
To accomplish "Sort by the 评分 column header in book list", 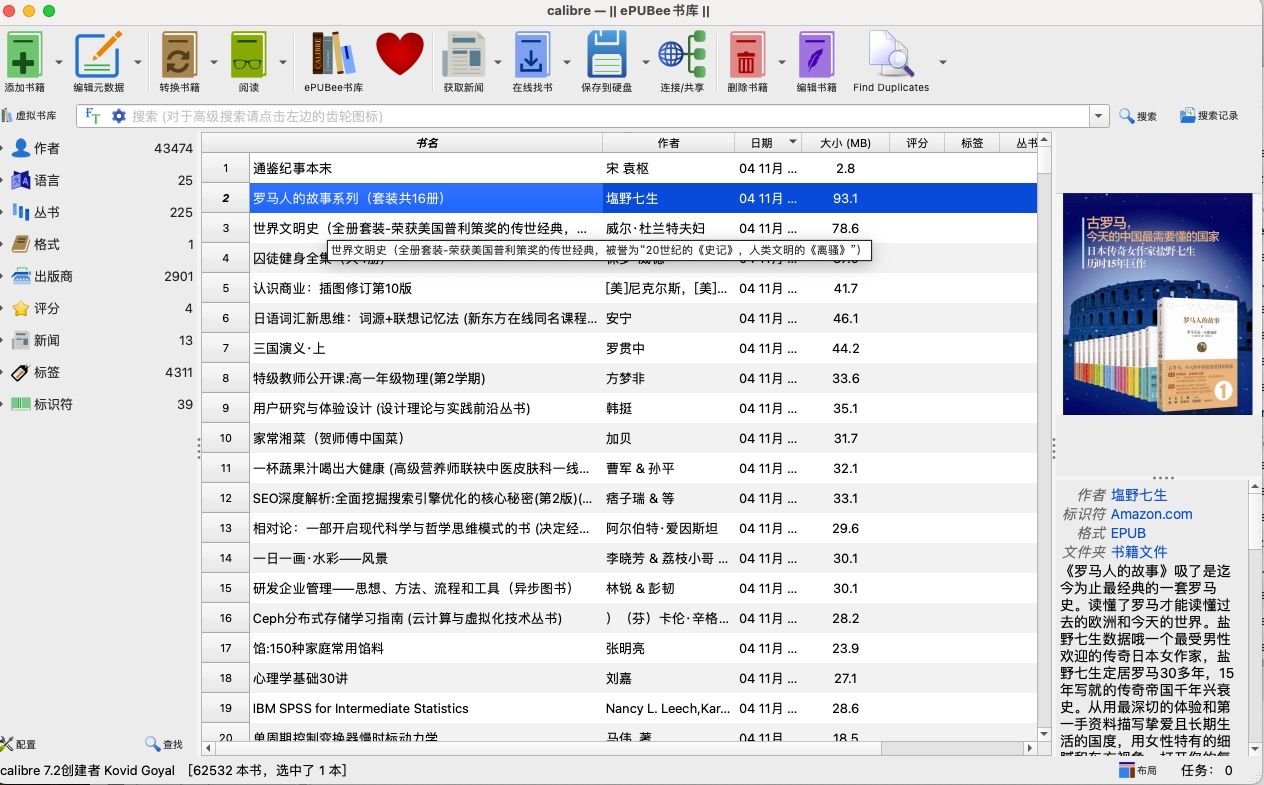I will 917,143.
